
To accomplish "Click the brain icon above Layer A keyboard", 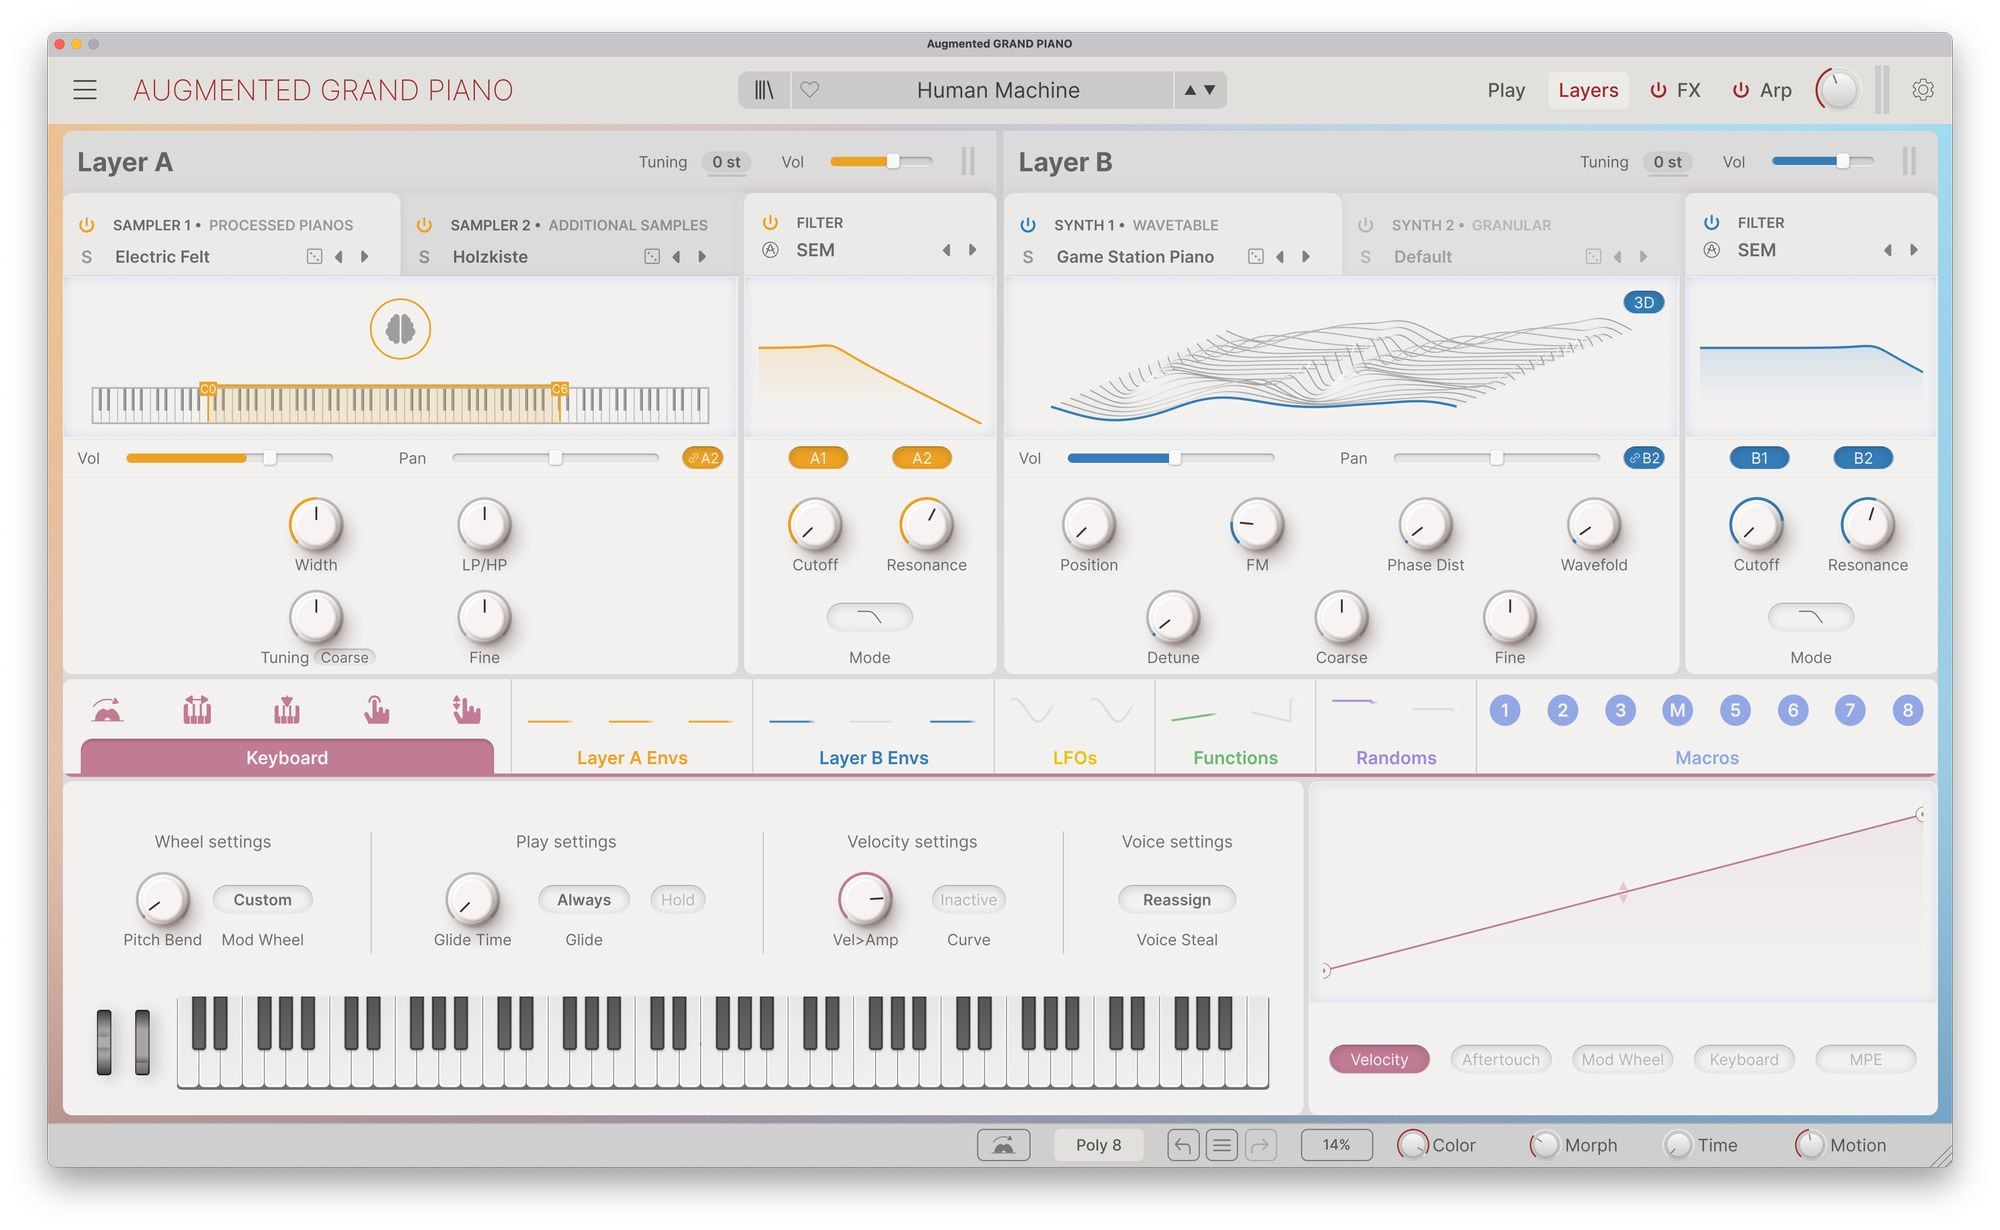I will (x=400, y=329).
